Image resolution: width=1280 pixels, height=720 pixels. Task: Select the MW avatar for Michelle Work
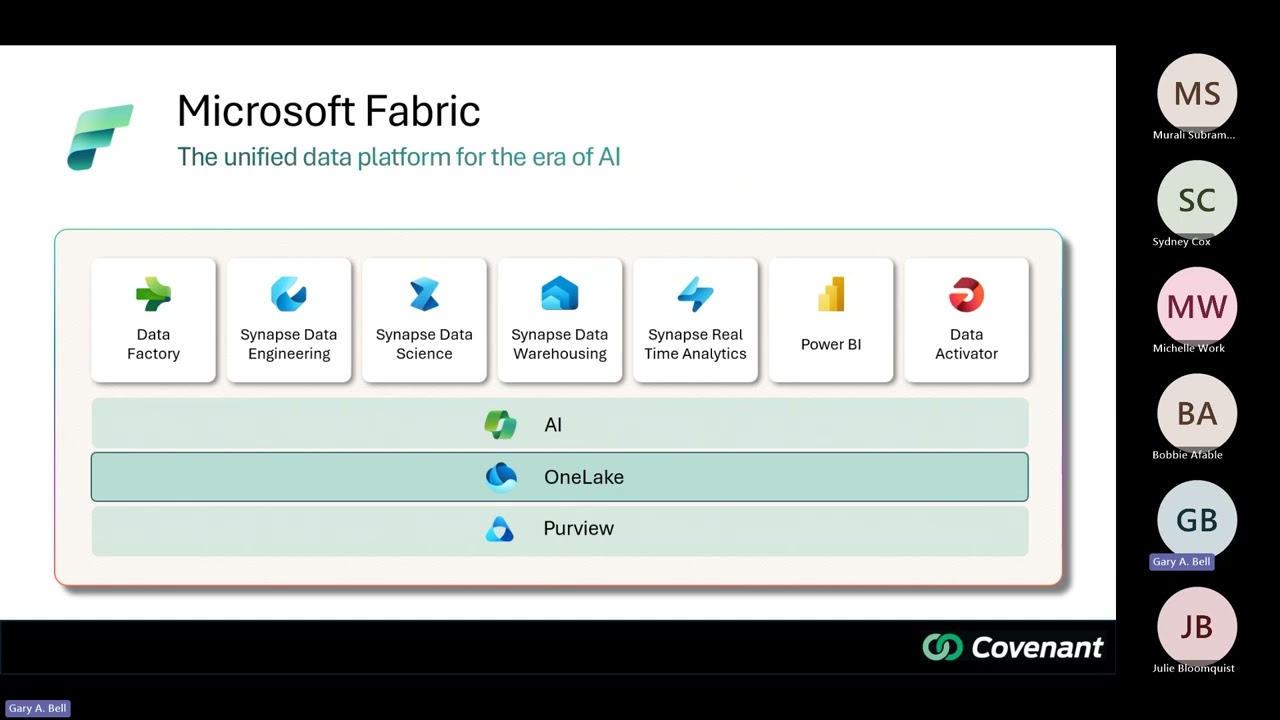pos(1197,307)
